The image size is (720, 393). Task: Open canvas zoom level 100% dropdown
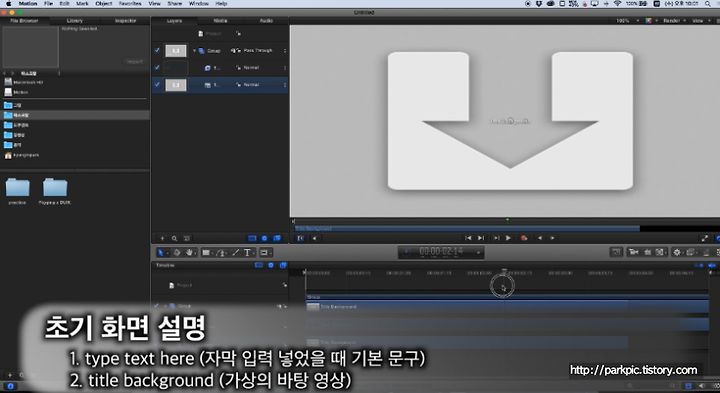[627, 21]
